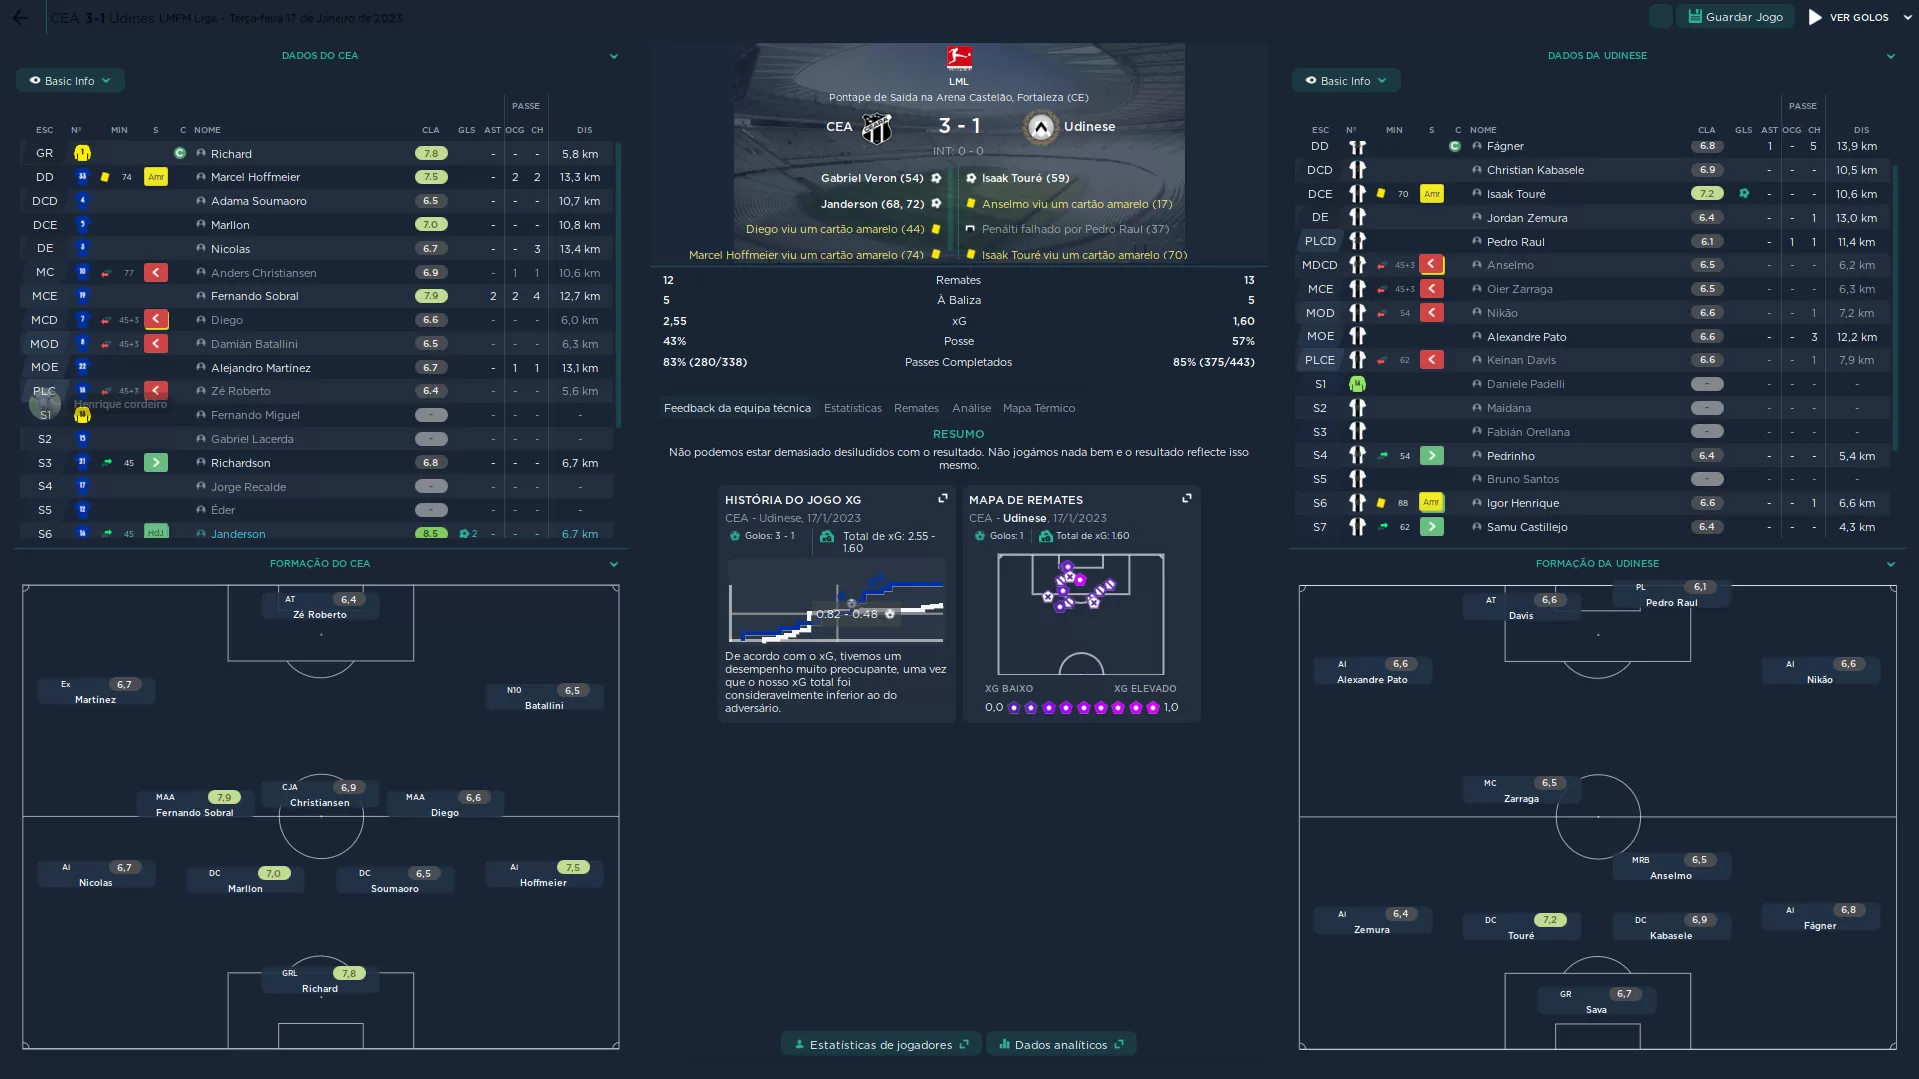Screen dimensions: 1919x1079
Task: Collapse the DADOS DA UDINESE panel chevron
Action: click(1890, 56)
